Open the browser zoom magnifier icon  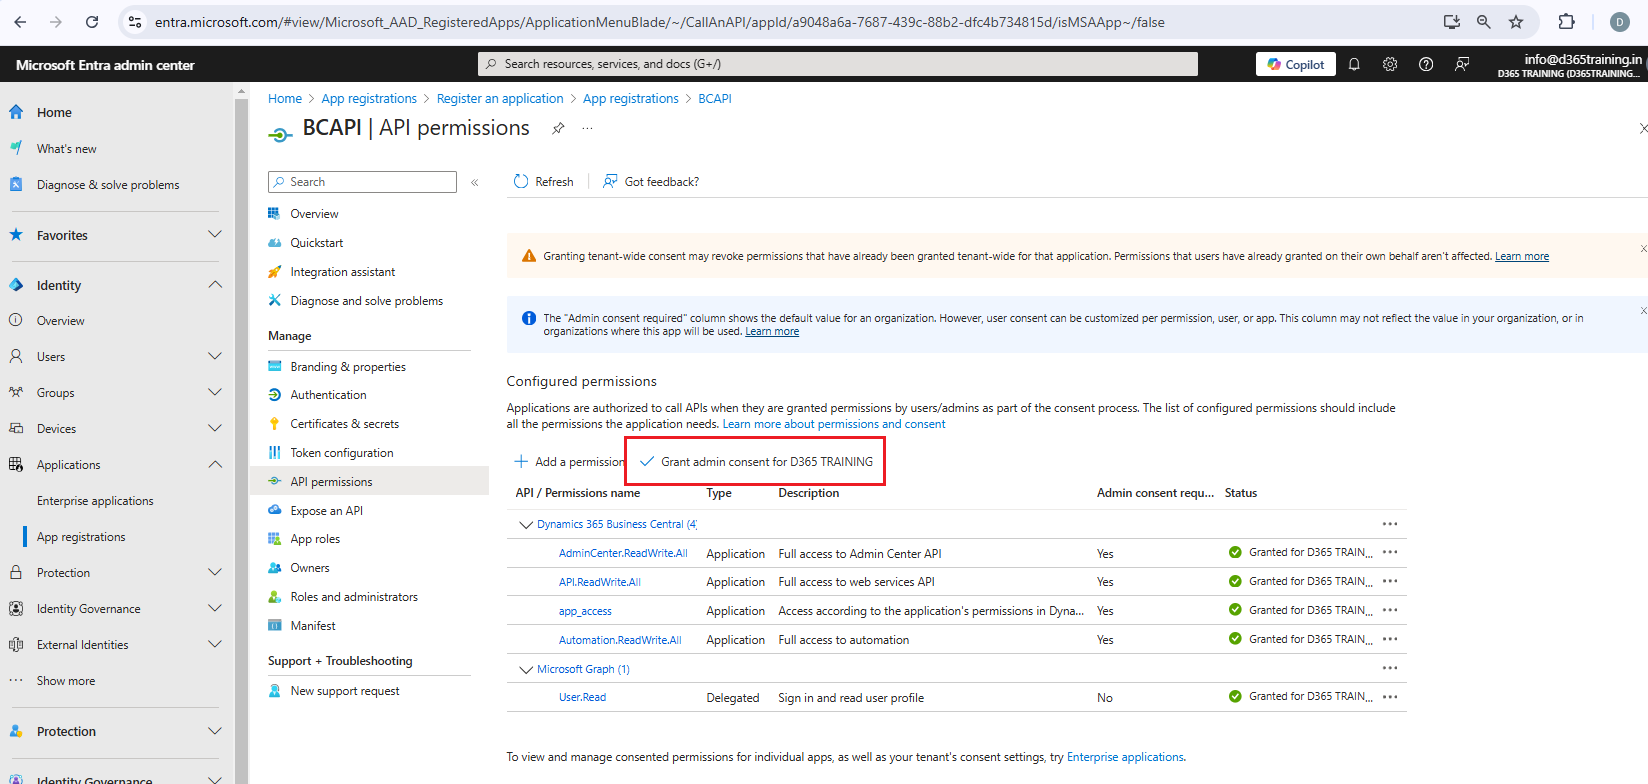click(x=1484, y=22)
